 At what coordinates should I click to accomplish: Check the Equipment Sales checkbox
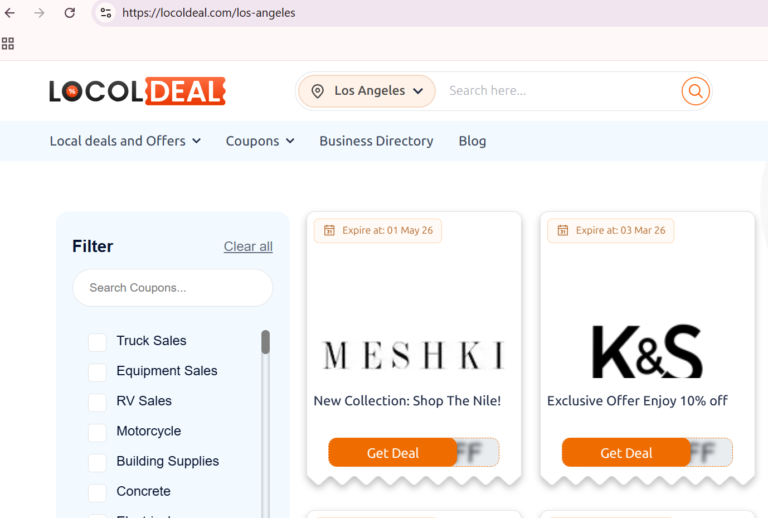tap(97, 372)
